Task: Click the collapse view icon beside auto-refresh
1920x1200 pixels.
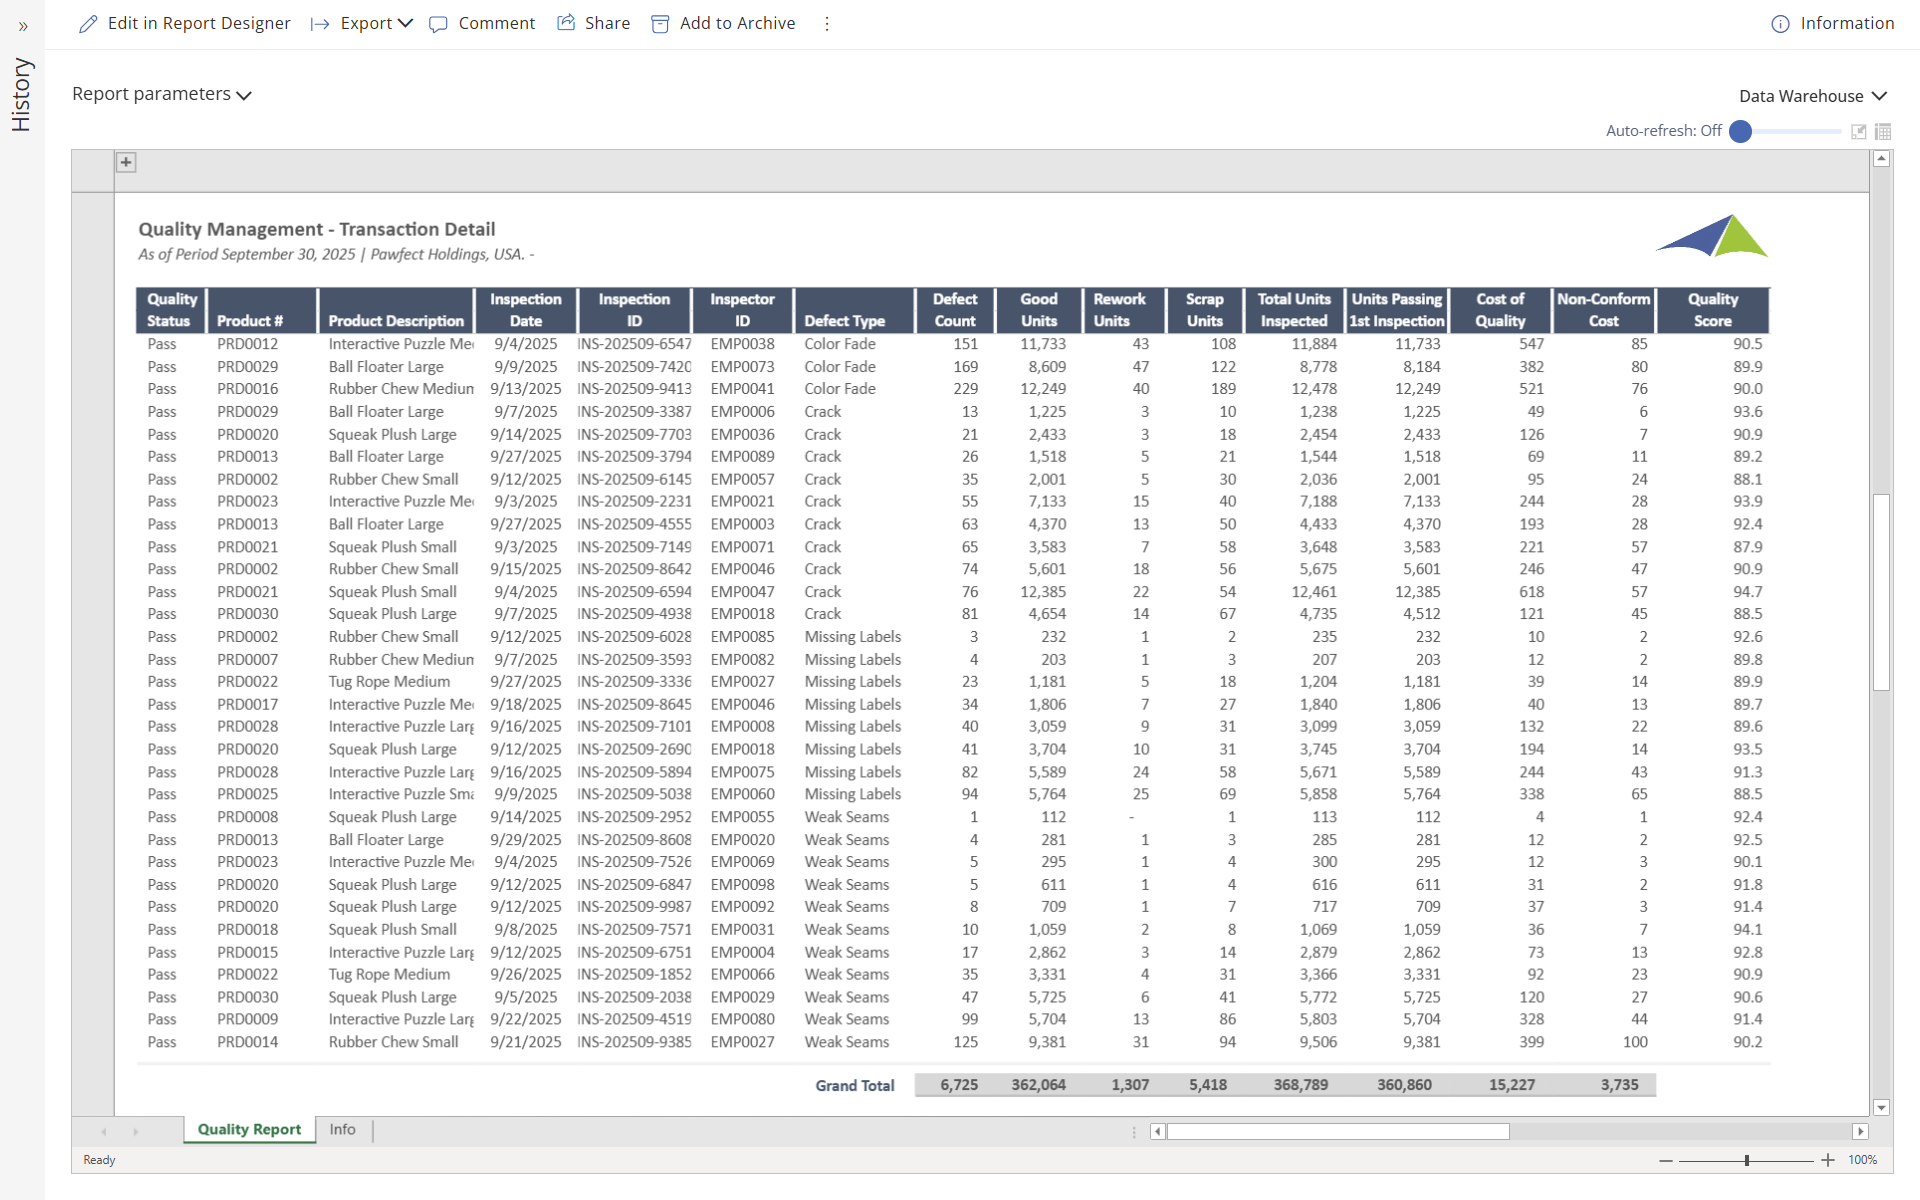Action: pos(1859,131)
